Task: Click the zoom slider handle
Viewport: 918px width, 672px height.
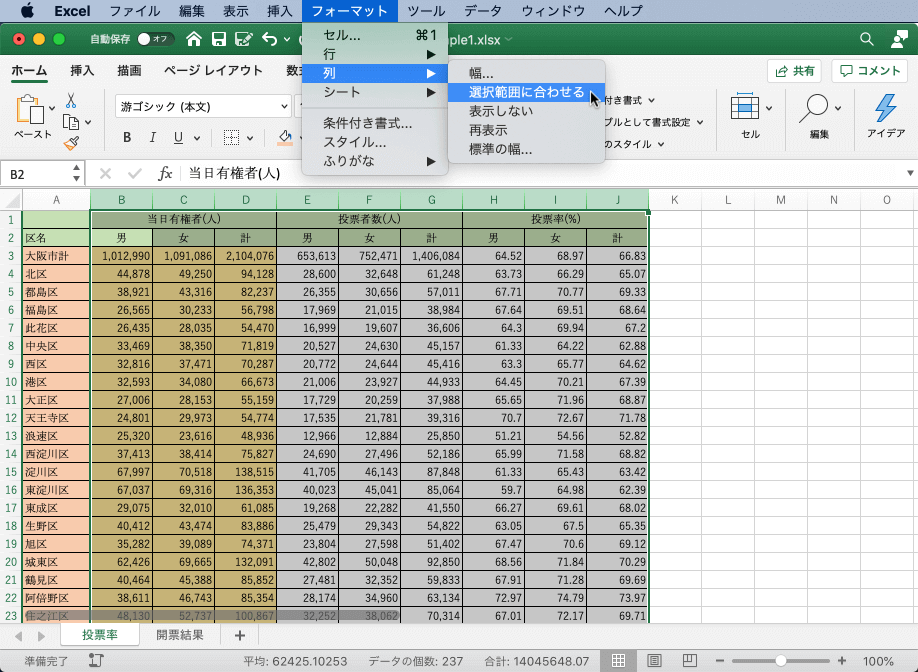Action: 780,660
